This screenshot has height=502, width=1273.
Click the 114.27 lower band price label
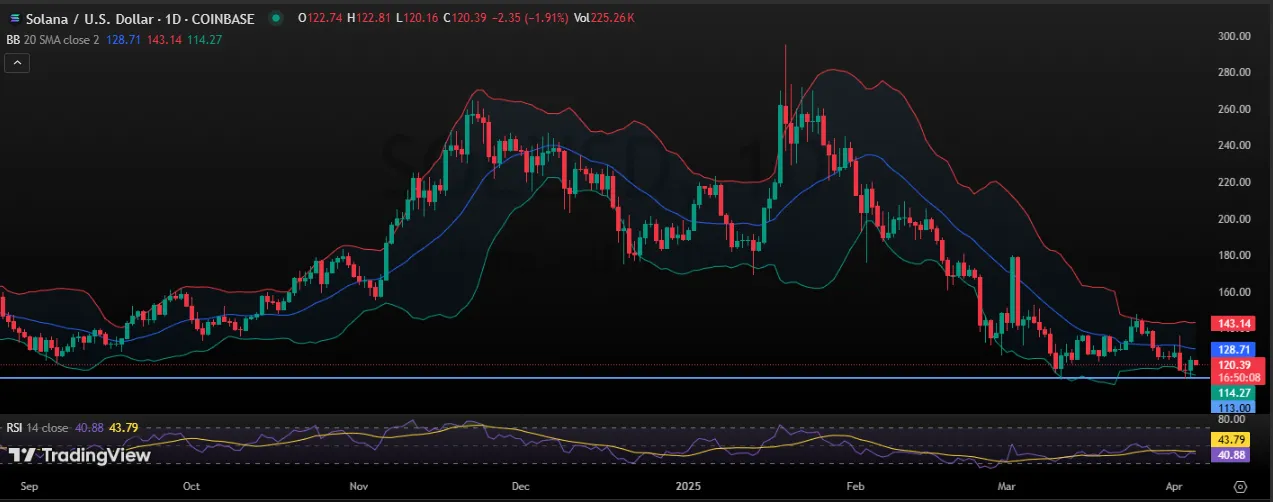pos(1231,394)
